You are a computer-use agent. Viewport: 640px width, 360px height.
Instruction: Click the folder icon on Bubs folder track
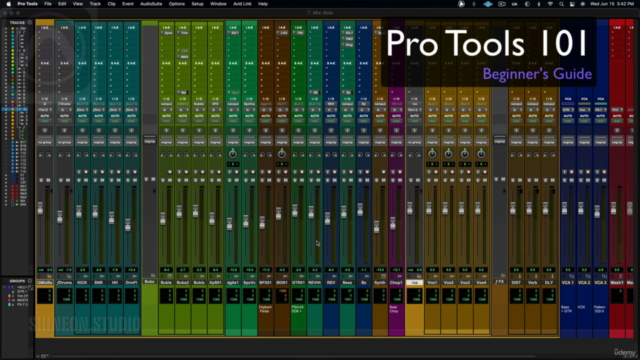153,276
